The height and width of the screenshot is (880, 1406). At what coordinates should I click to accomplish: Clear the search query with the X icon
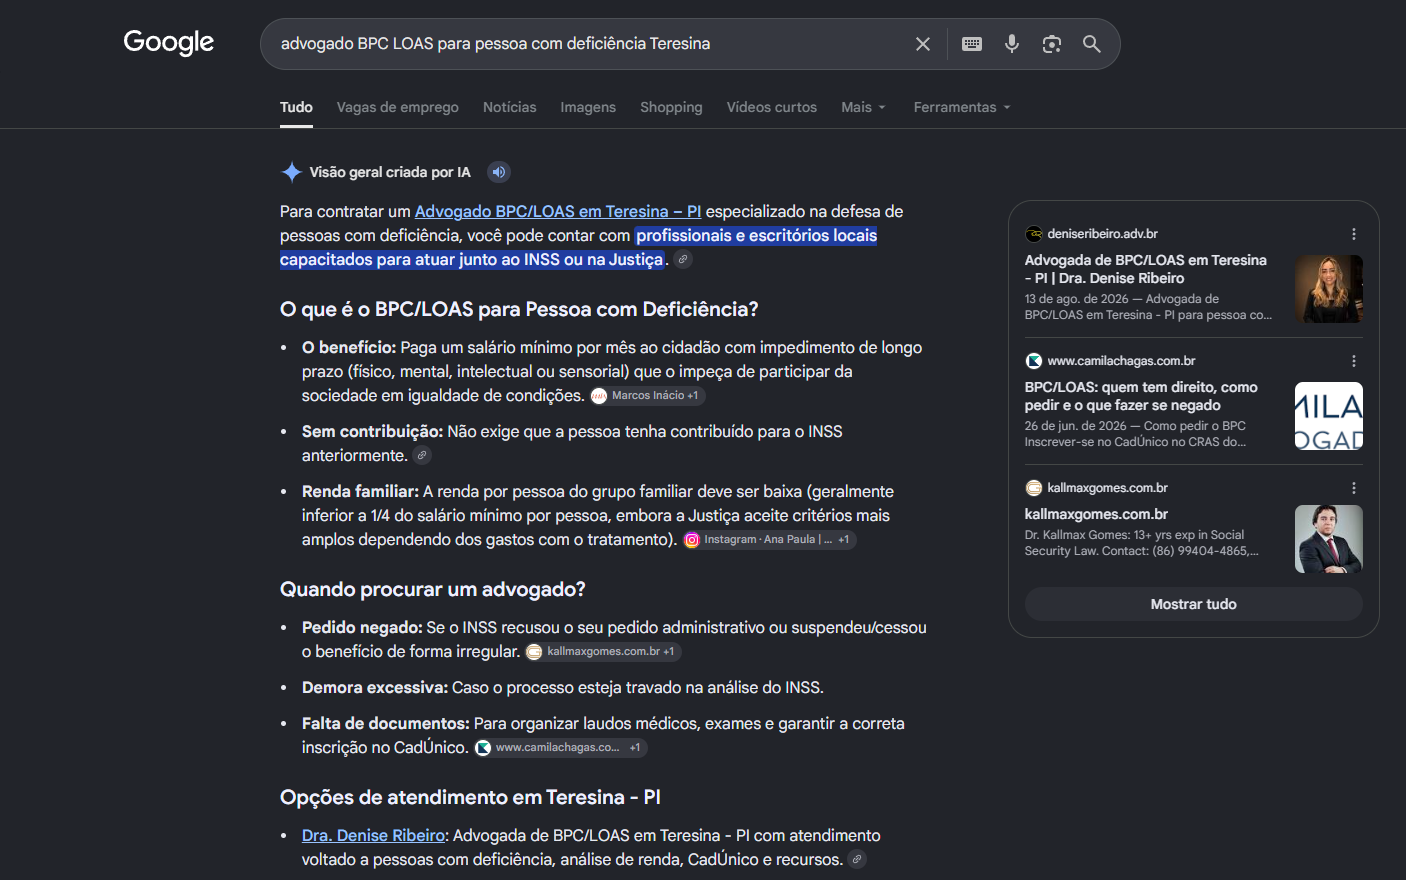(923, 44)
